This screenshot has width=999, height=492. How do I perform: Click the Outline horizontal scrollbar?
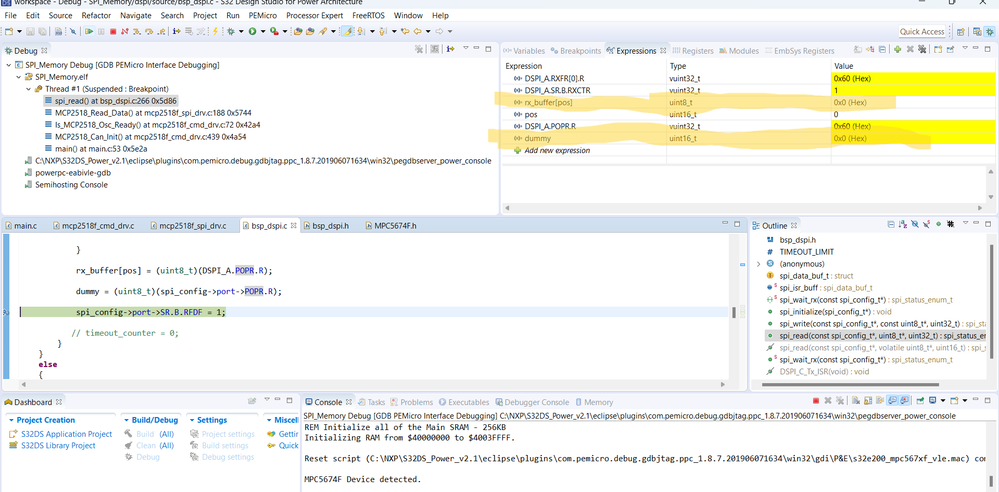tap(851, 384)
